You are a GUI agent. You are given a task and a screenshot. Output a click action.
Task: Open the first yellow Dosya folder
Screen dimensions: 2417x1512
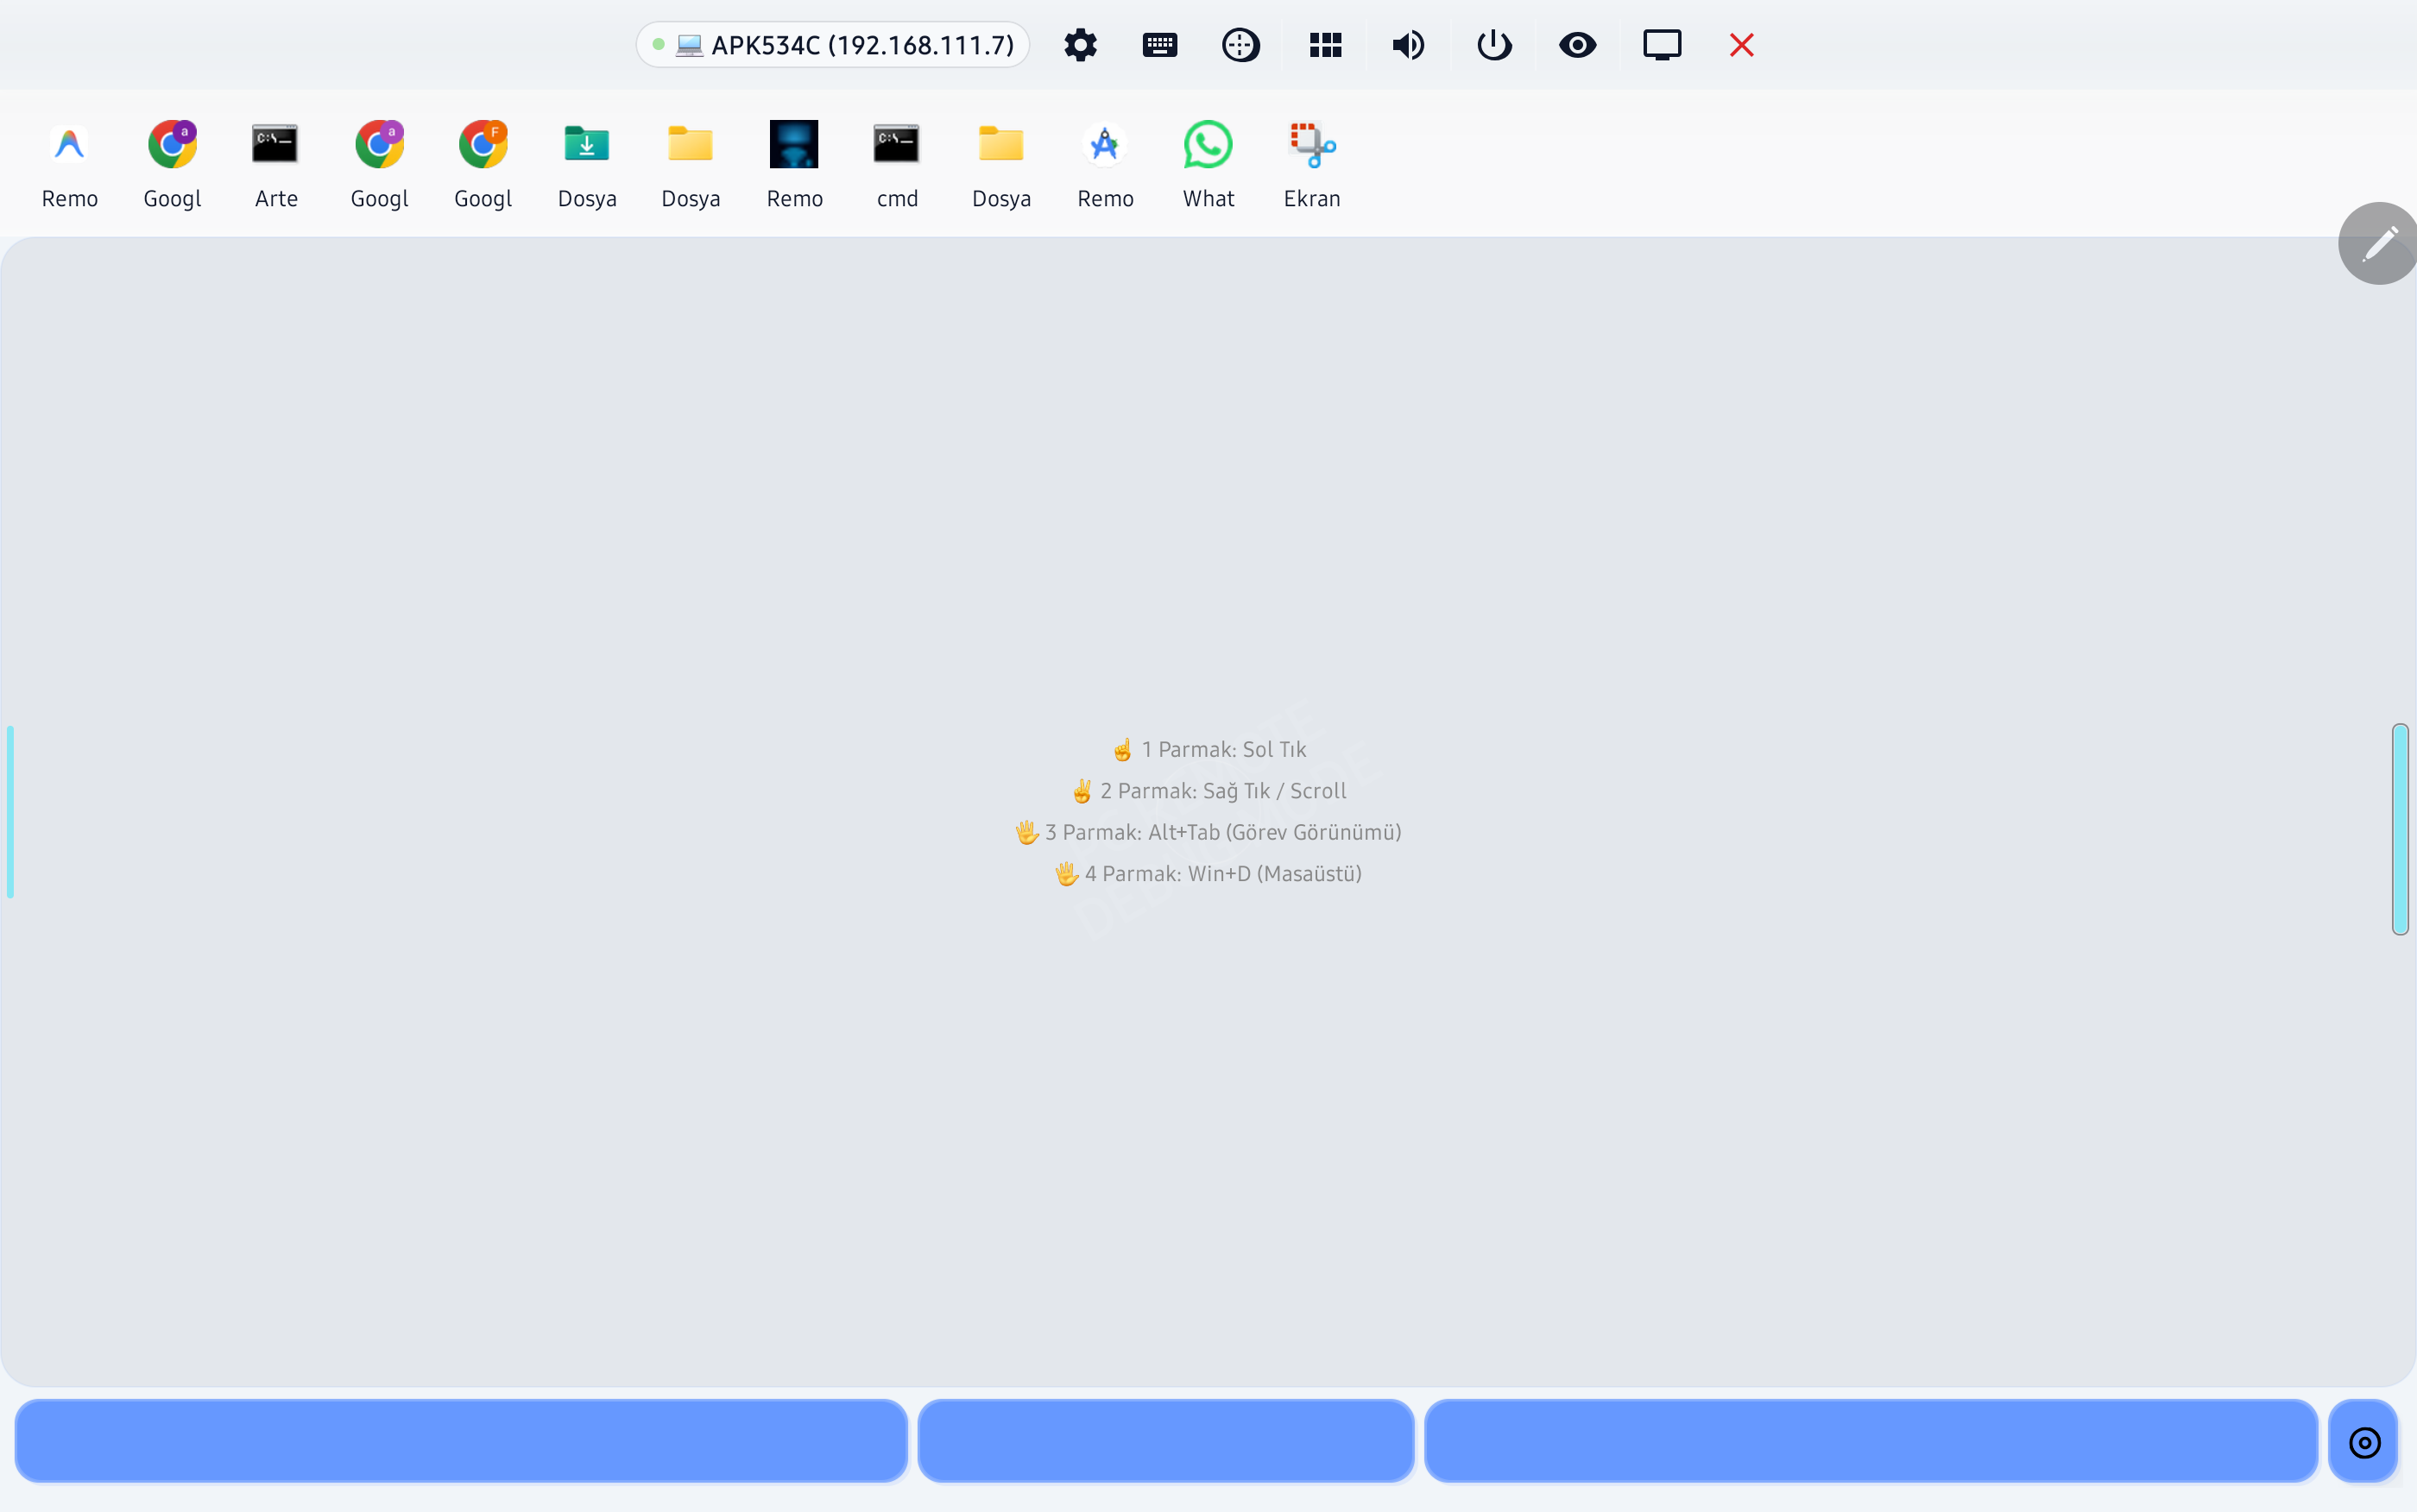pyautogui.click(x=691, y=165)
